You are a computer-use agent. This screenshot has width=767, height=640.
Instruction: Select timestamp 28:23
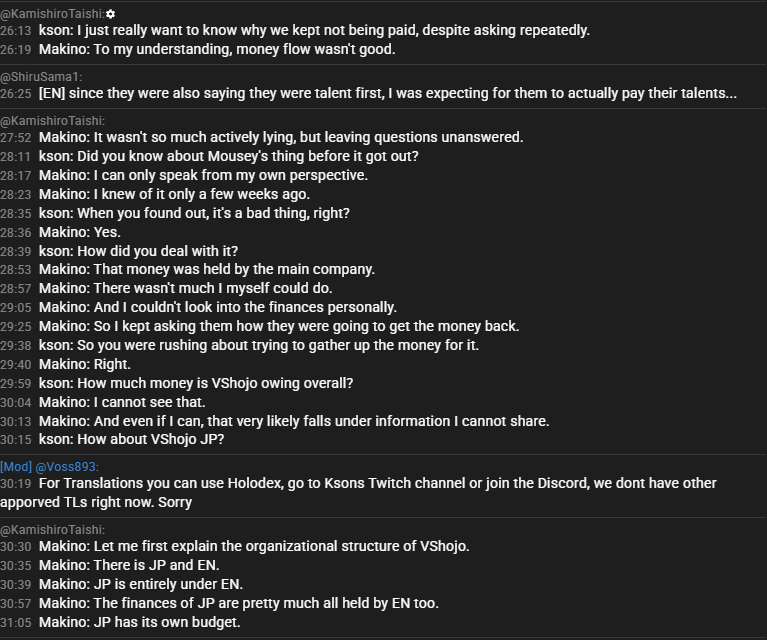click(16, 194)
